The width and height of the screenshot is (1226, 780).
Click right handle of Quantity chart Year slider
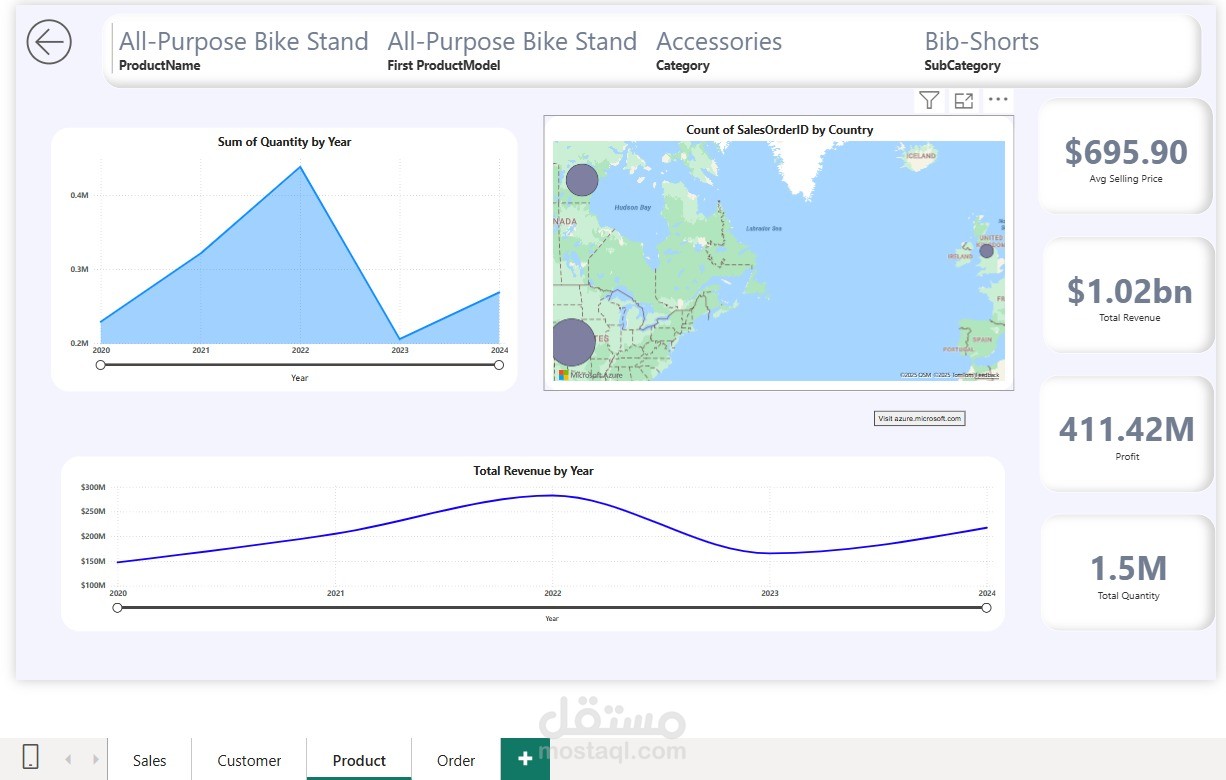tap(499, 365)
